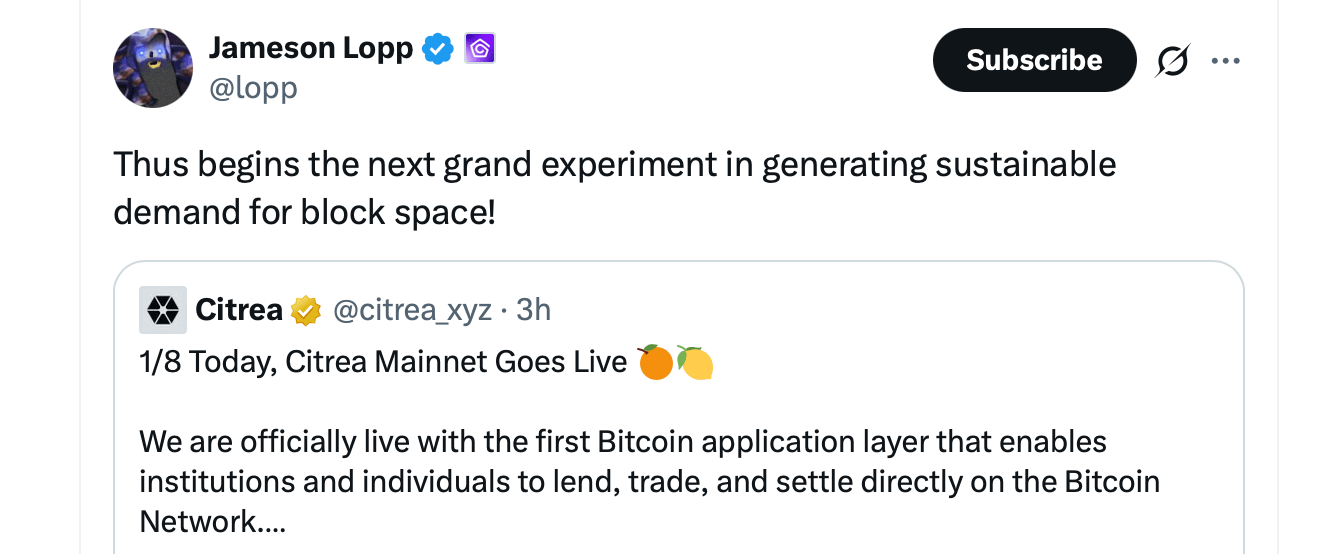The image size is (1338, 554).
Task: Click the gold verified badge beside Citrea
Action: [x=305, y=311]
